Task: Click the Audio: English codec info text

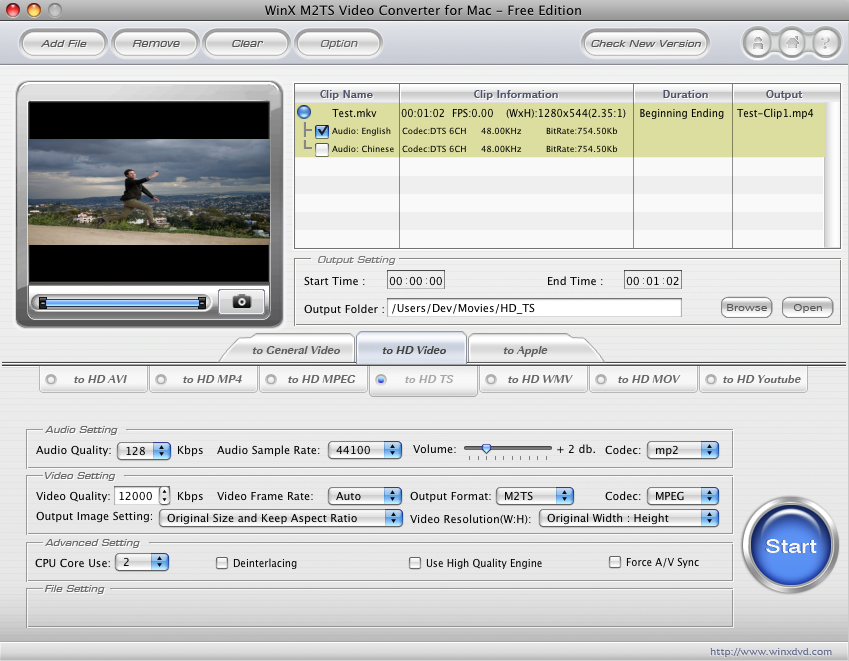Action: pos(510,131)
